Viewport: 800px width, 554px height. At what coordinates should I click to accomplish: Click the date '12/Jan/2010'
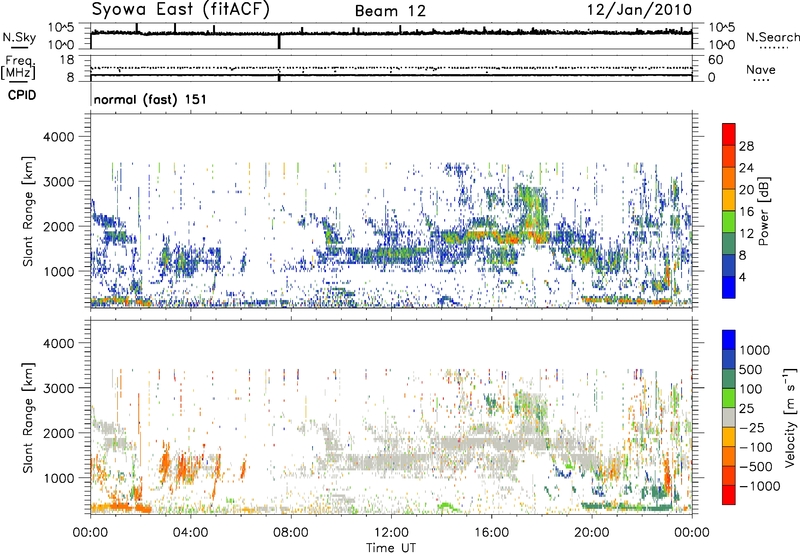pos(640,10)
